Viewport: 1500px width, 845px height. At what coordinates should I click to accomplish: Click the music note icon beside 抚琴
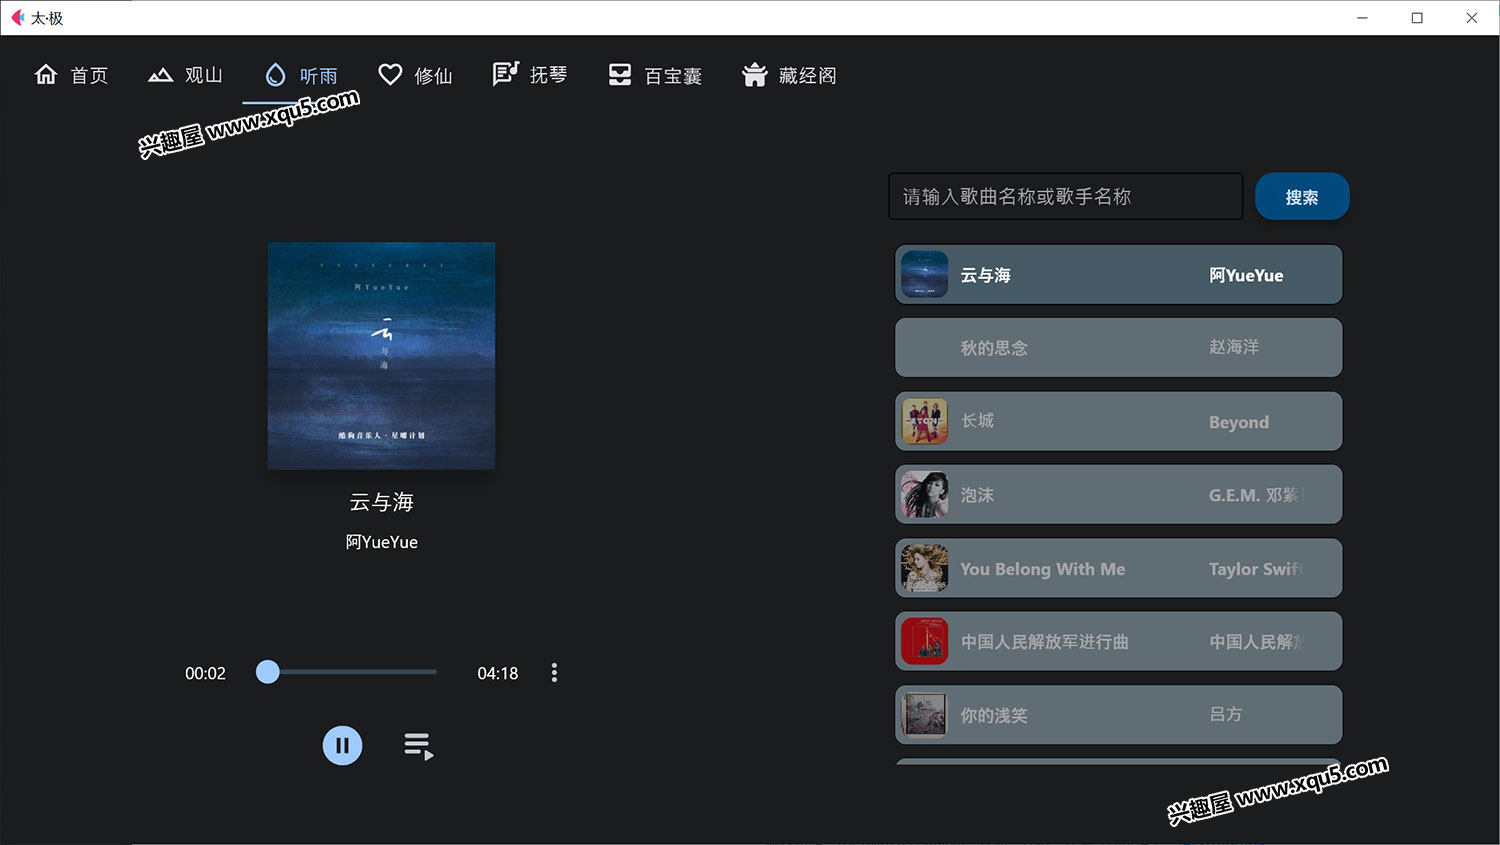click(505, 74)
